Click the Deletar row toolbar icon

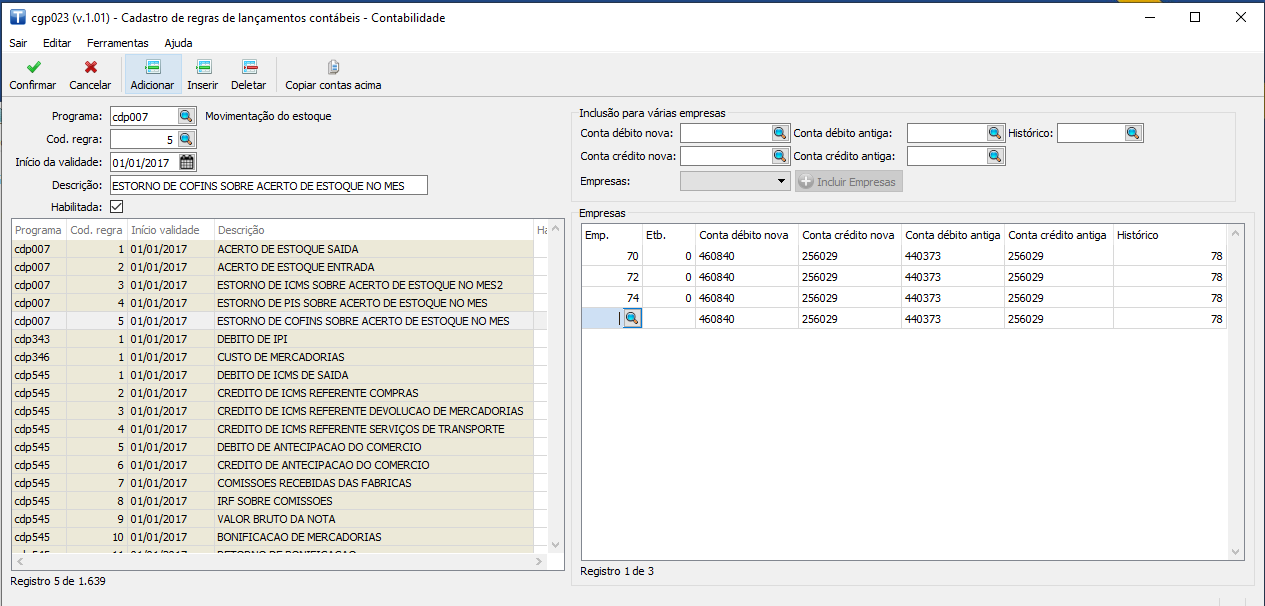coord(248,67)
